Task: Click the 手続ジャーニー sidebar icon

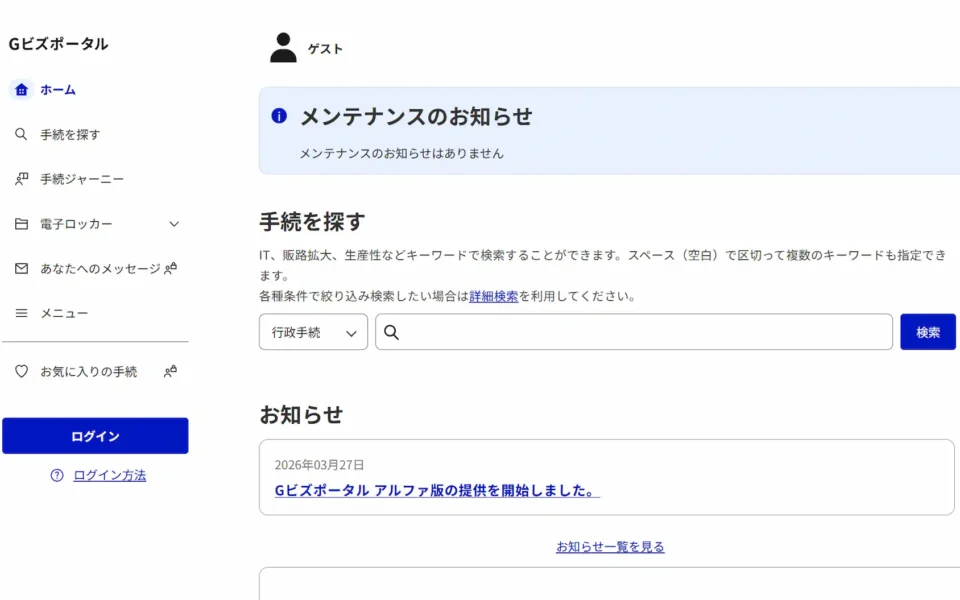Action: (x=21, y=180)
